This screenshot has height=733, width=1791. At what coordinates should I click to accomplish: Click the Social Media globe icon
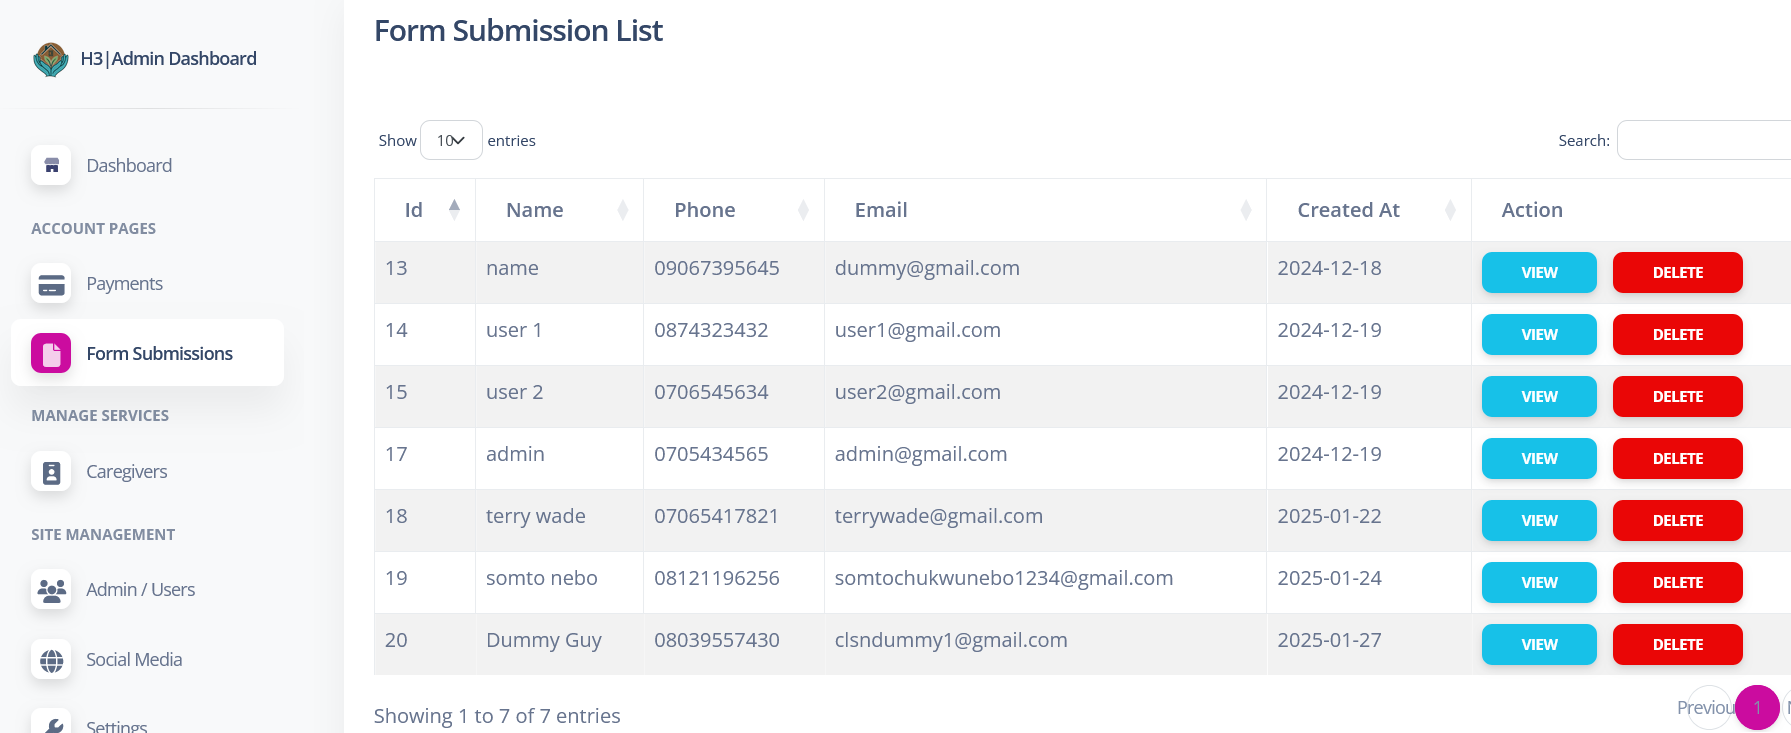pyautogui.click(x=51, y=660)
